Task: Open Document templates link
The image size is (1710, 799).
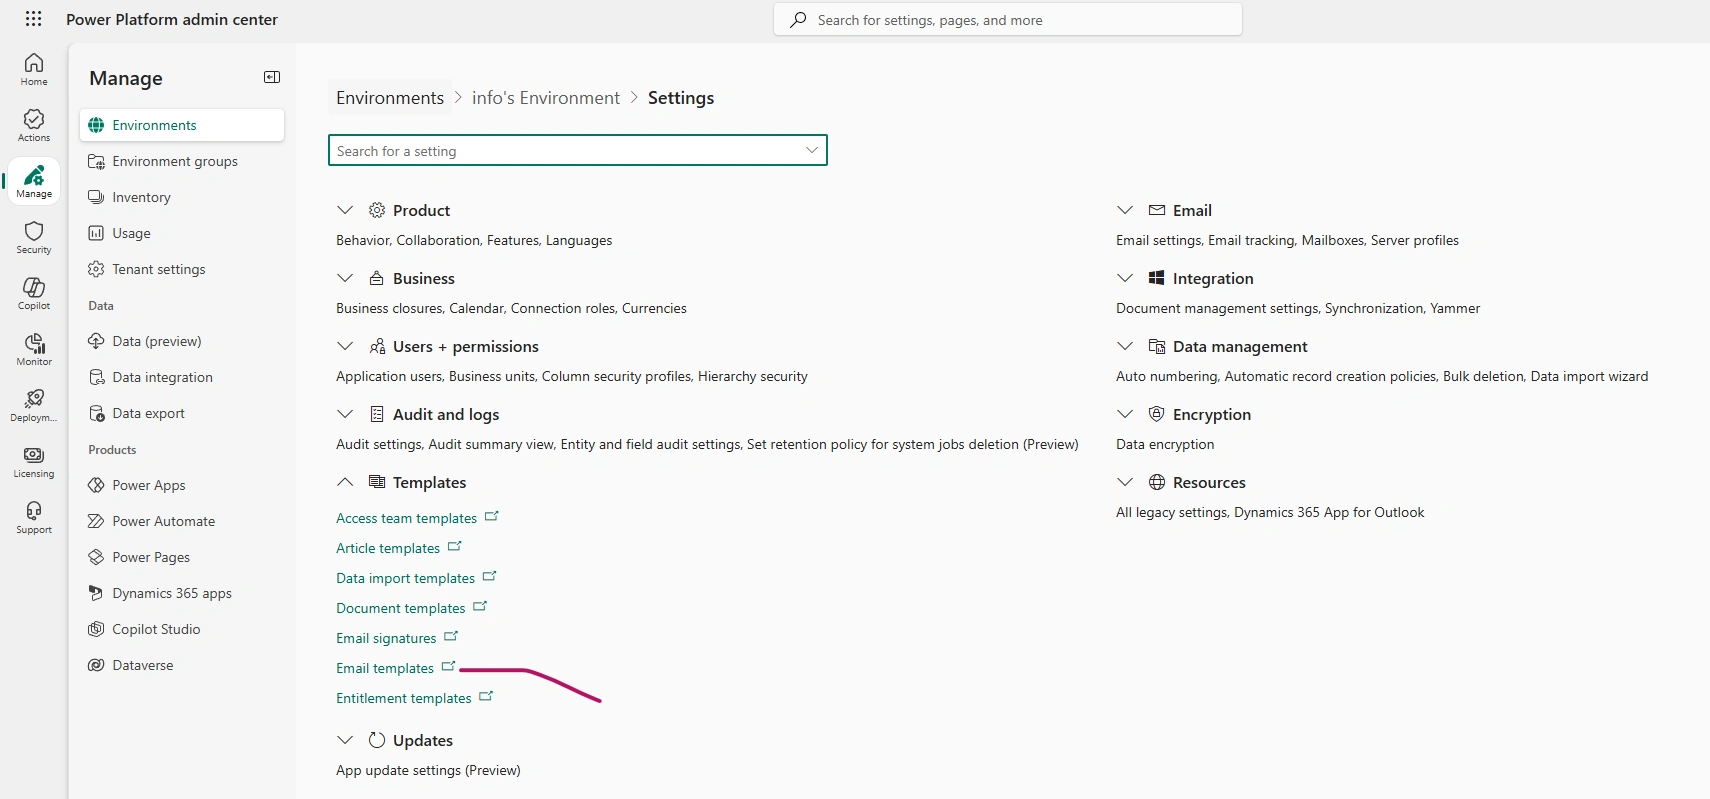Action: tap(400, 608)
